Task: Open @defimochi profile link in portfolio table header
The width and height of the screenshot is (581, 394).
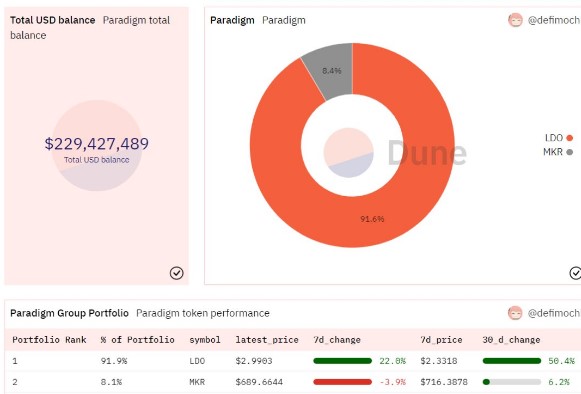Action: click(554, 313)
